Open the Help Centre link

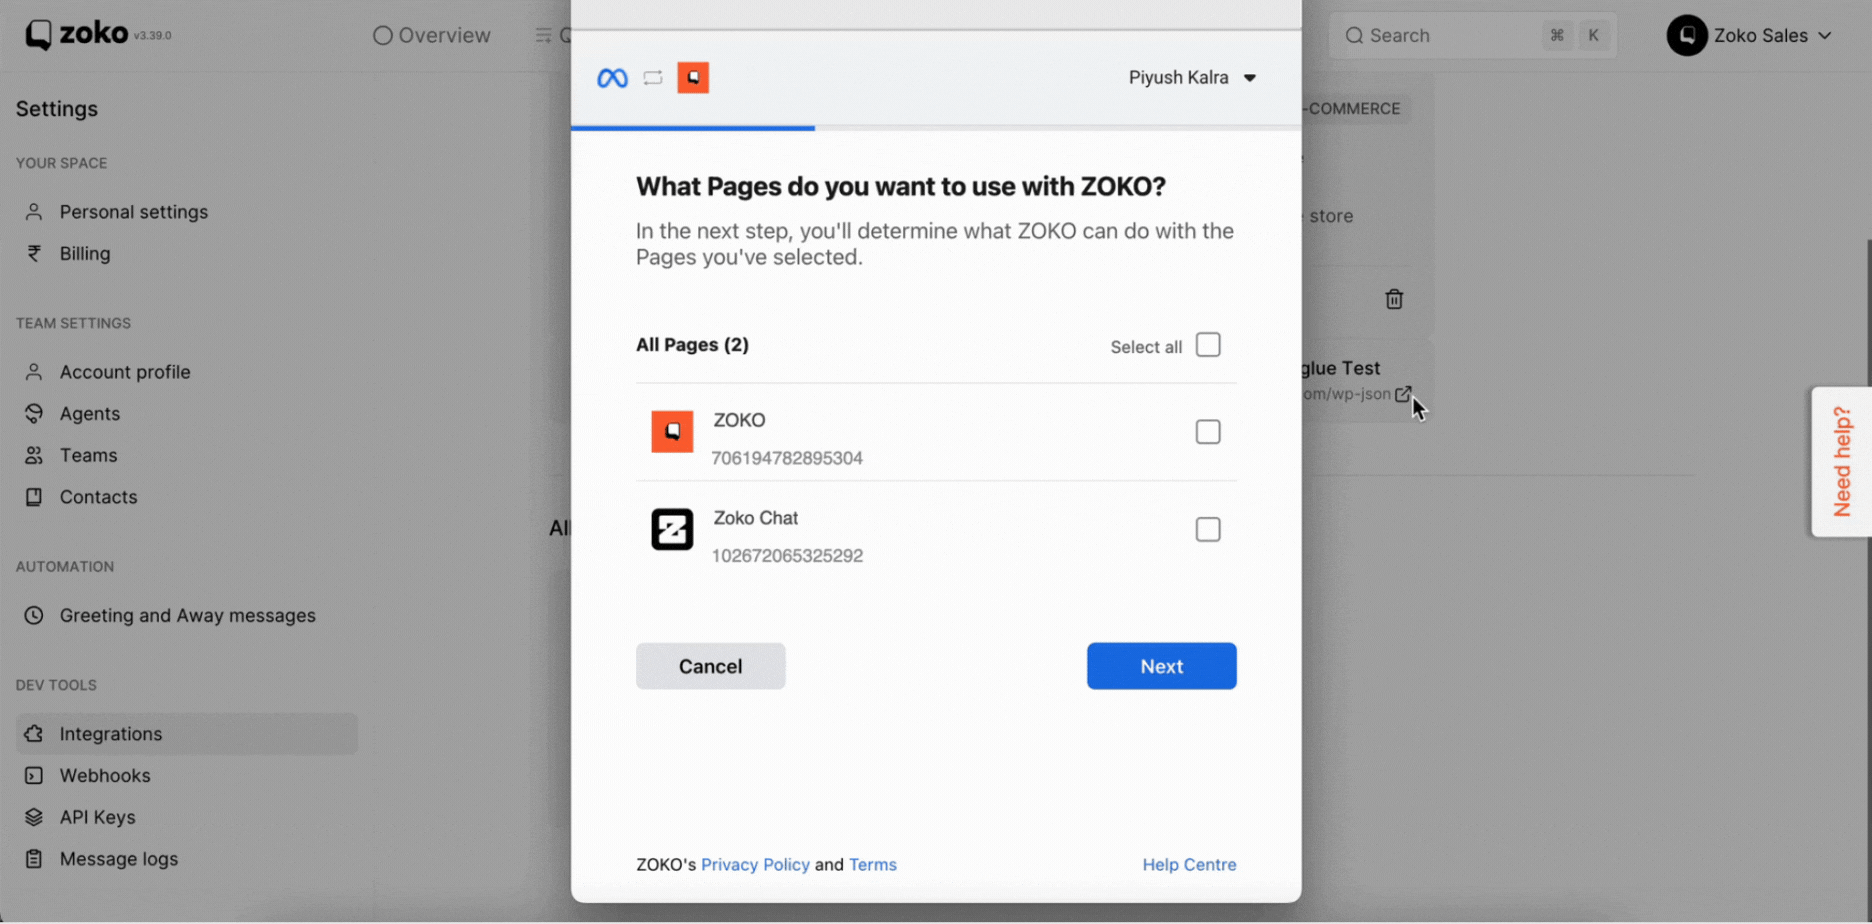1189,865
